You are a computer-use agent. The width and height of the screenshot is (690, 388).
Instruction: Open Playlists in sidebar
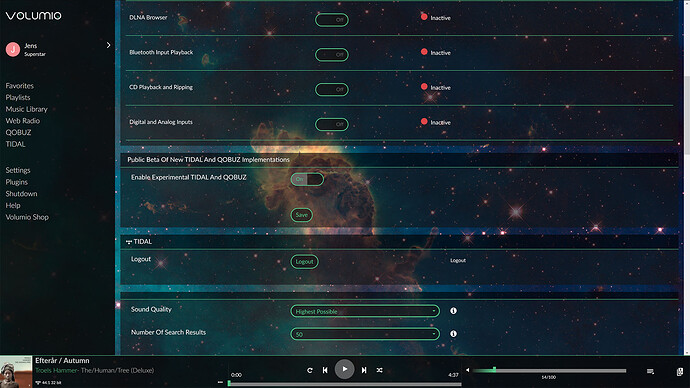tap(18, 97)
